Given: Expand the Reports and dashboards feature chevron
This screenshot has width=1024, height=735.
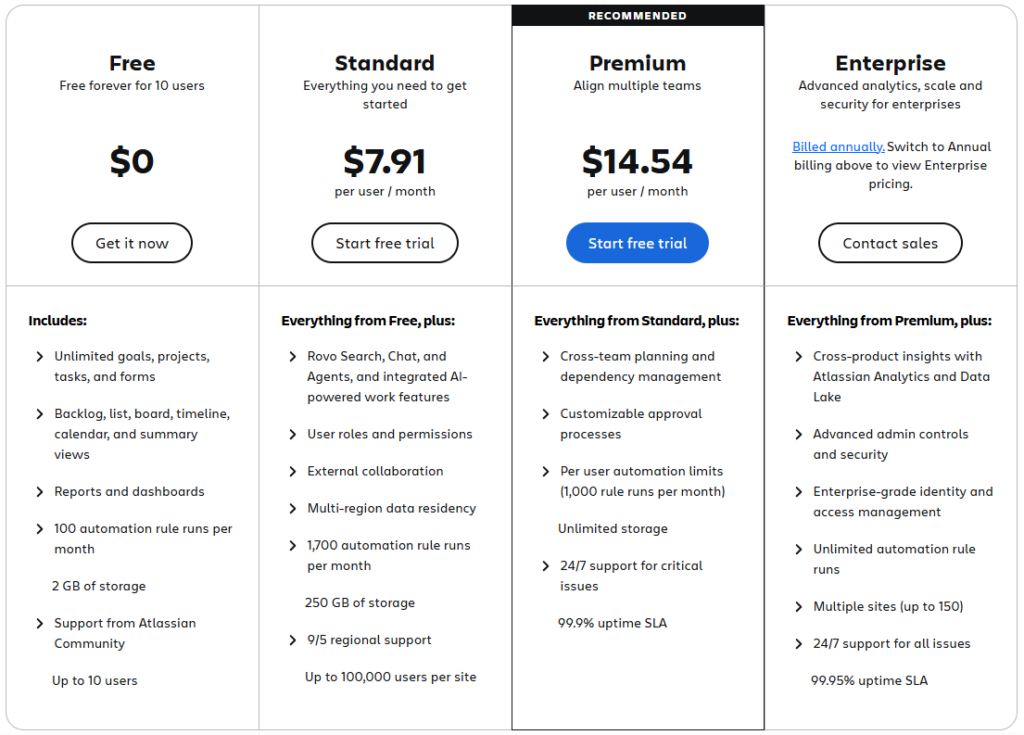Looking at the screenshot, I should tap(40, 491).
